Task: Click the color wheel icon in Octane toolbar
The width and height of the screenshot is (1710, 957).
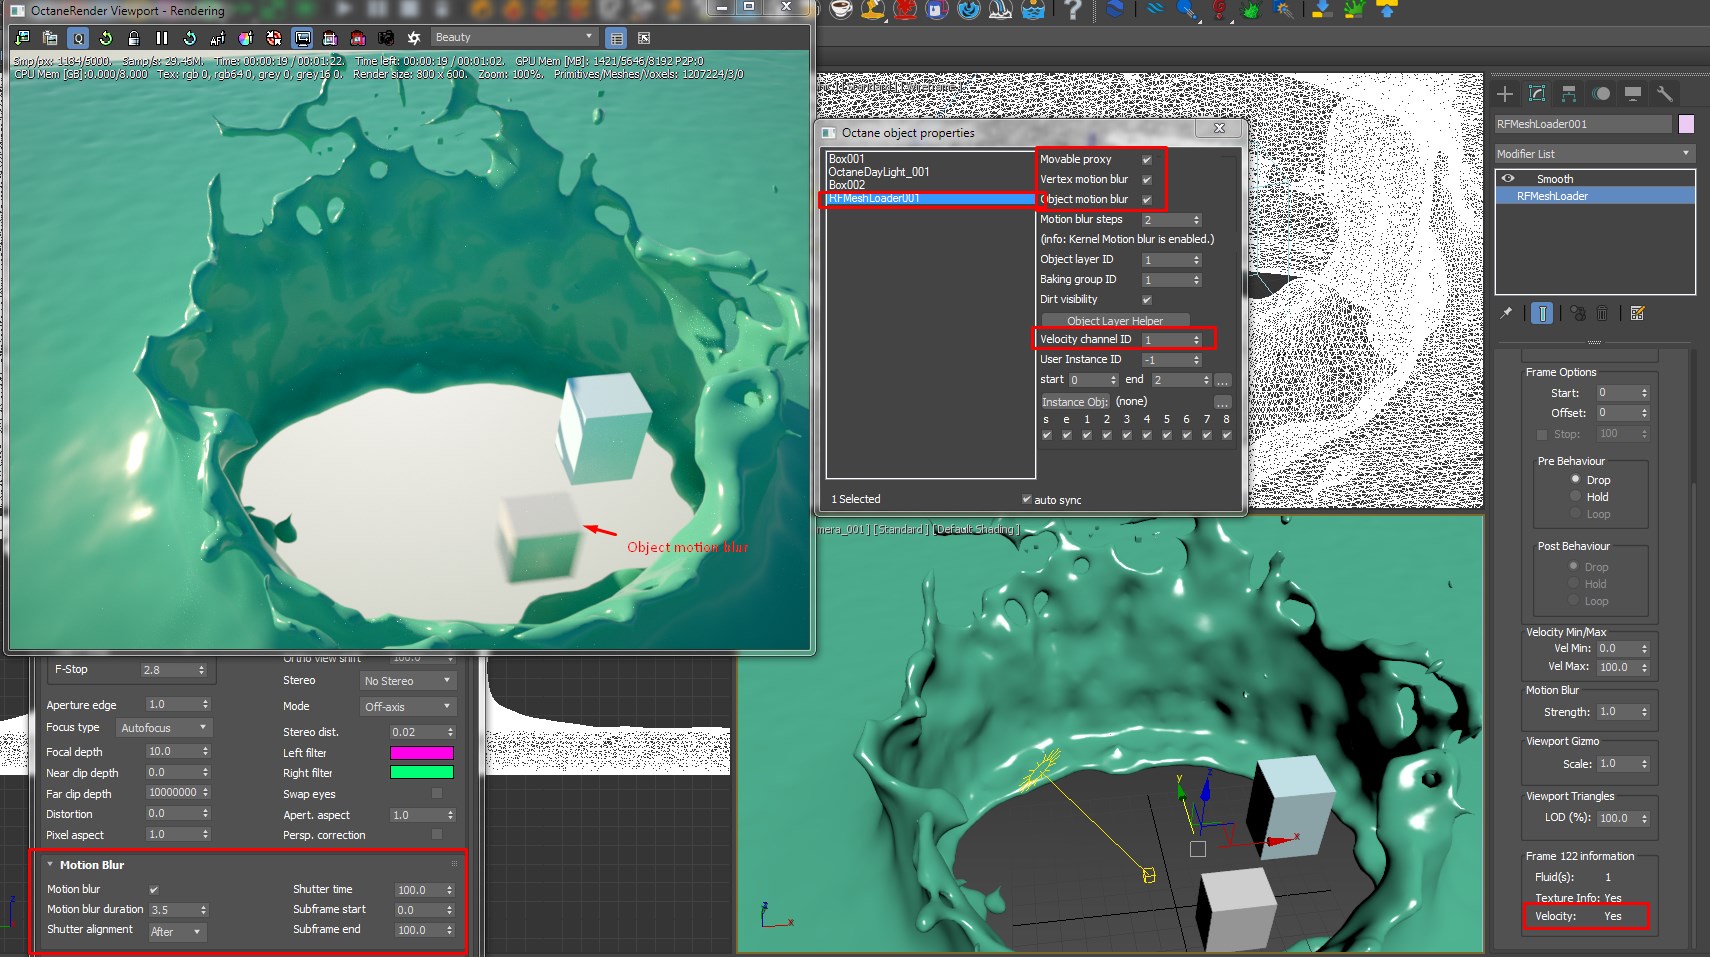Action: 246,38
